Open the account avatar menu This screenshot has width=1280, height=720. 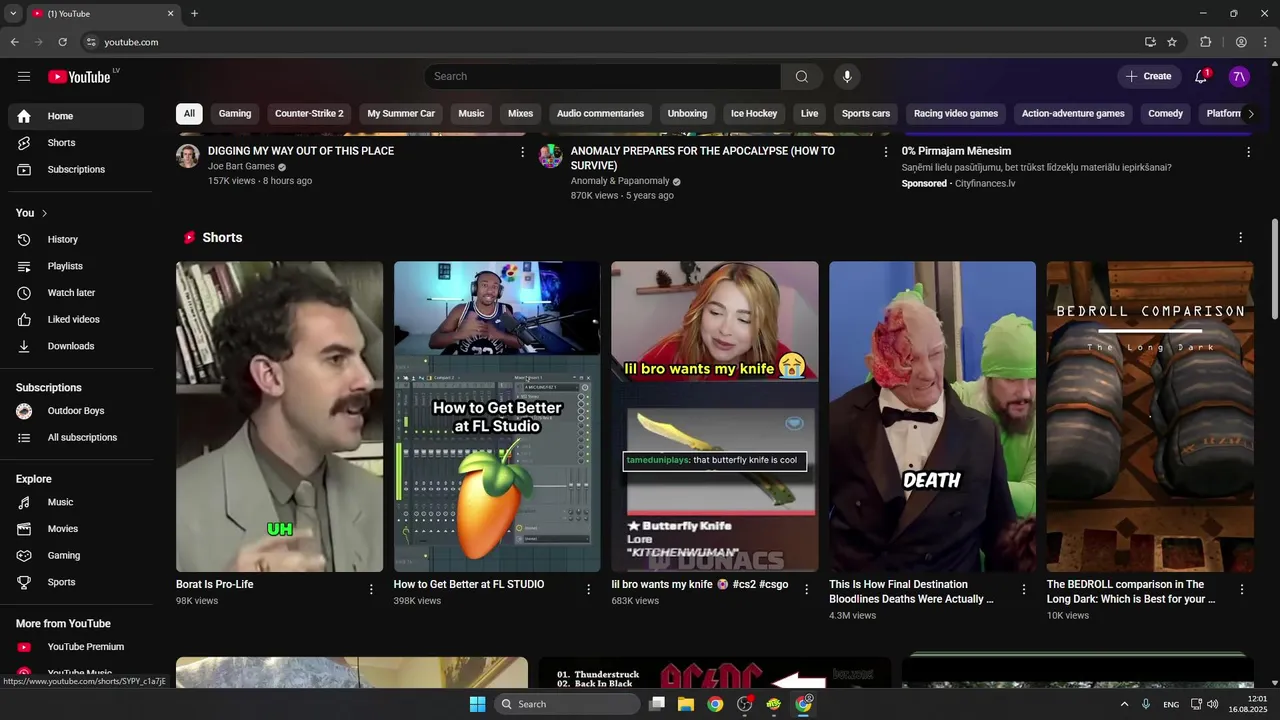click(1239, 76)
